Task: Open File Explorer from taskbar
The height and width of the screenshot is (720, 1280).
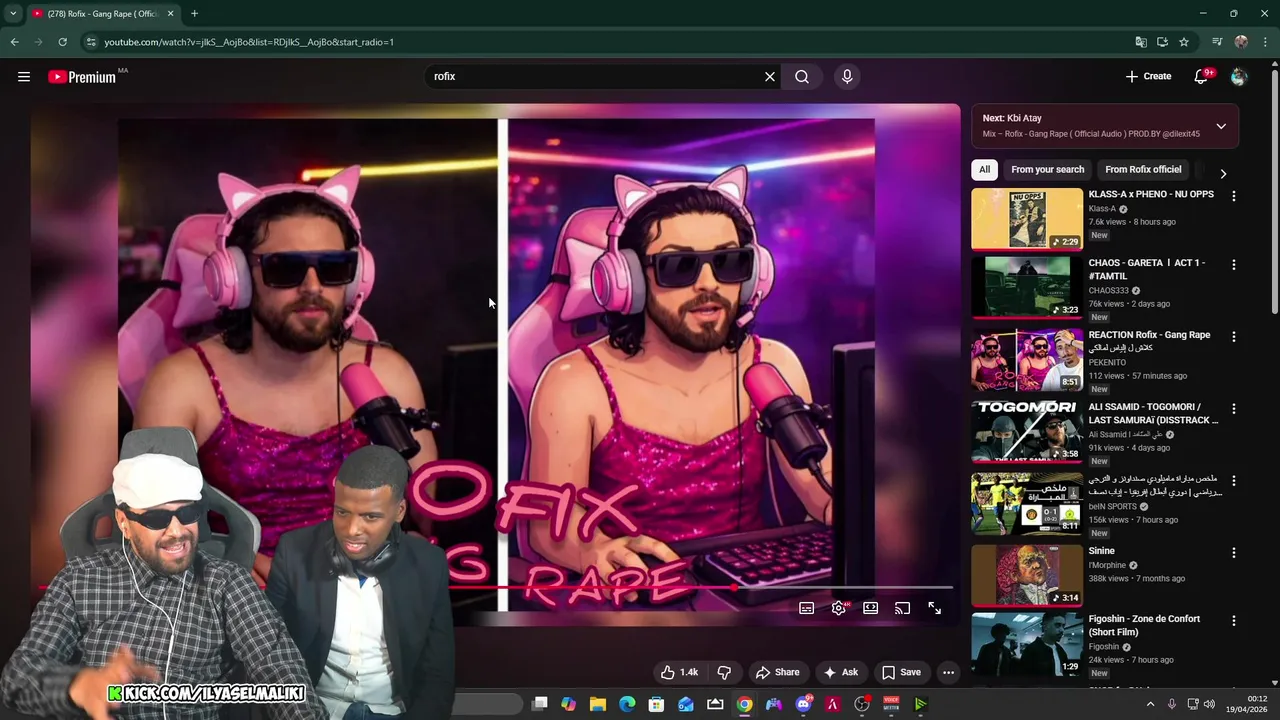Action: [598, 704]
